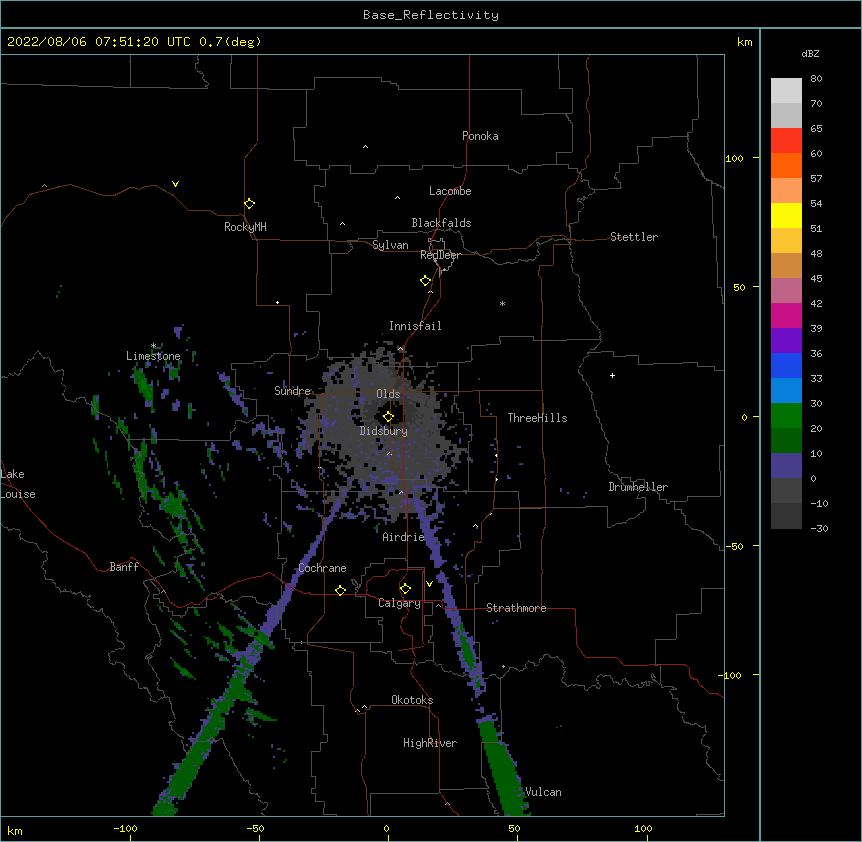Screen dimensions: 862x842
Task: Click the Ponoka city label
Action: (x=480, y=136)
